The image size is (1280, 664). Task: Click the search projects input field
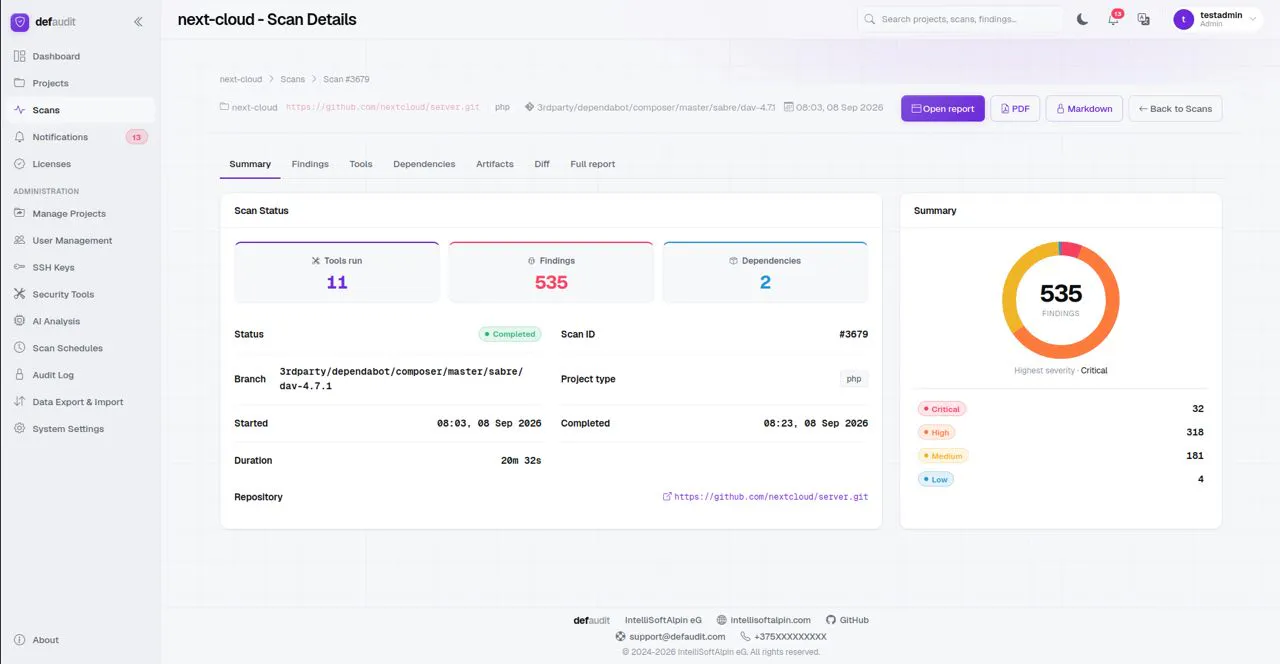[x=960, y=19]
